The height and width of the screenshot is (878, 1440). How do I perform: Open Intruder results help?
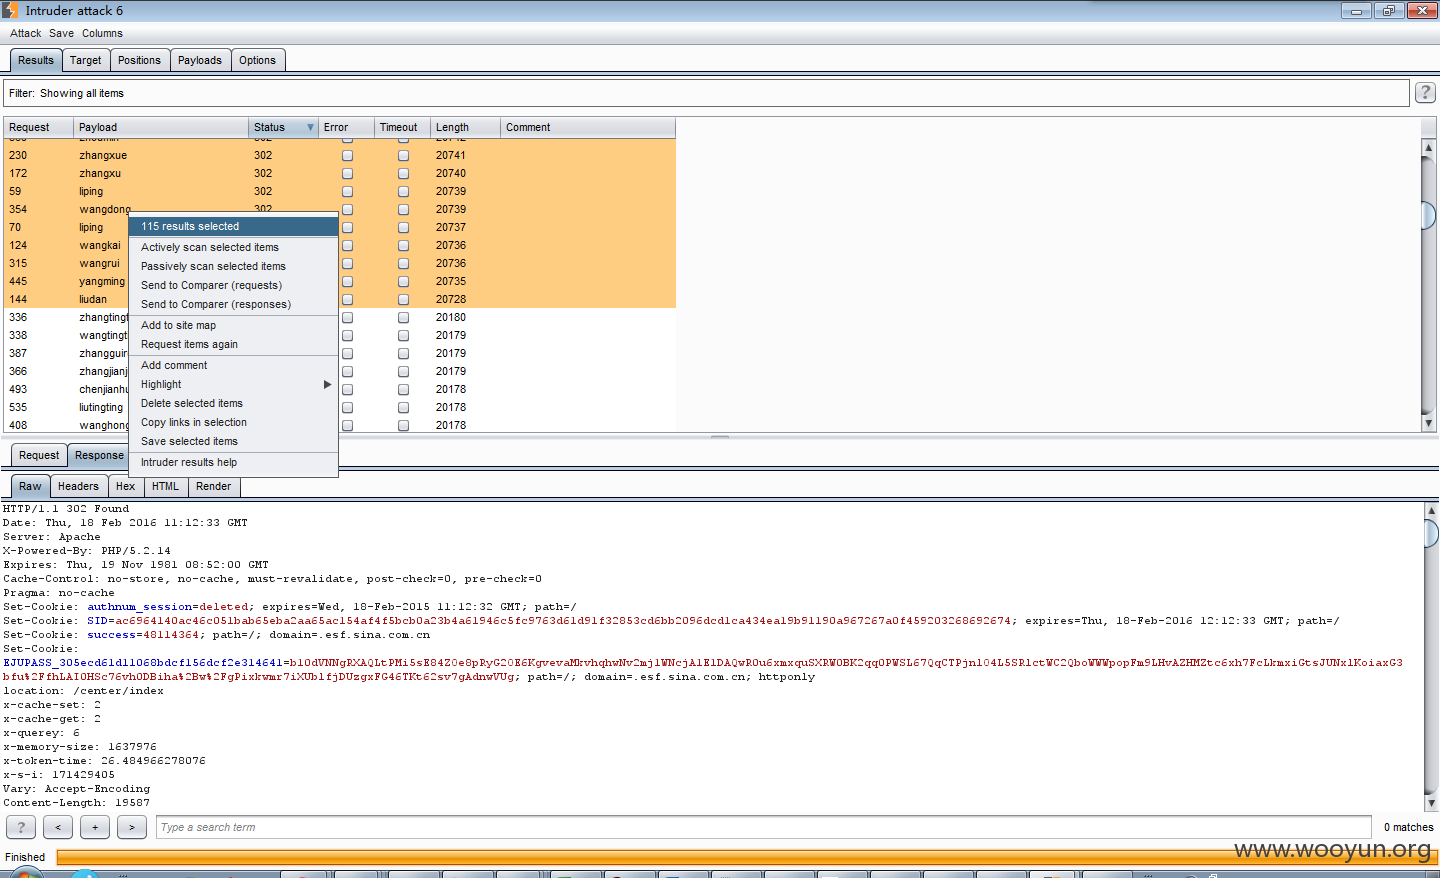click(233, 462)
